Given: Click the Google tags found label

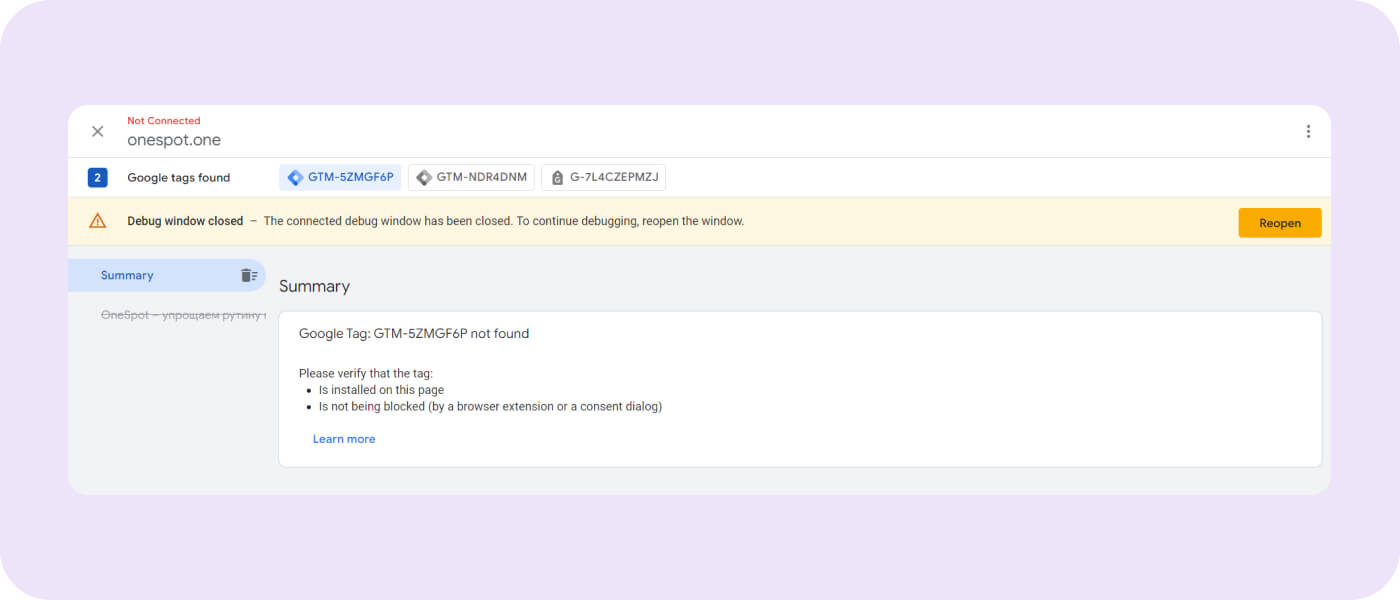Looking at the screenshot, I should 179,178.
